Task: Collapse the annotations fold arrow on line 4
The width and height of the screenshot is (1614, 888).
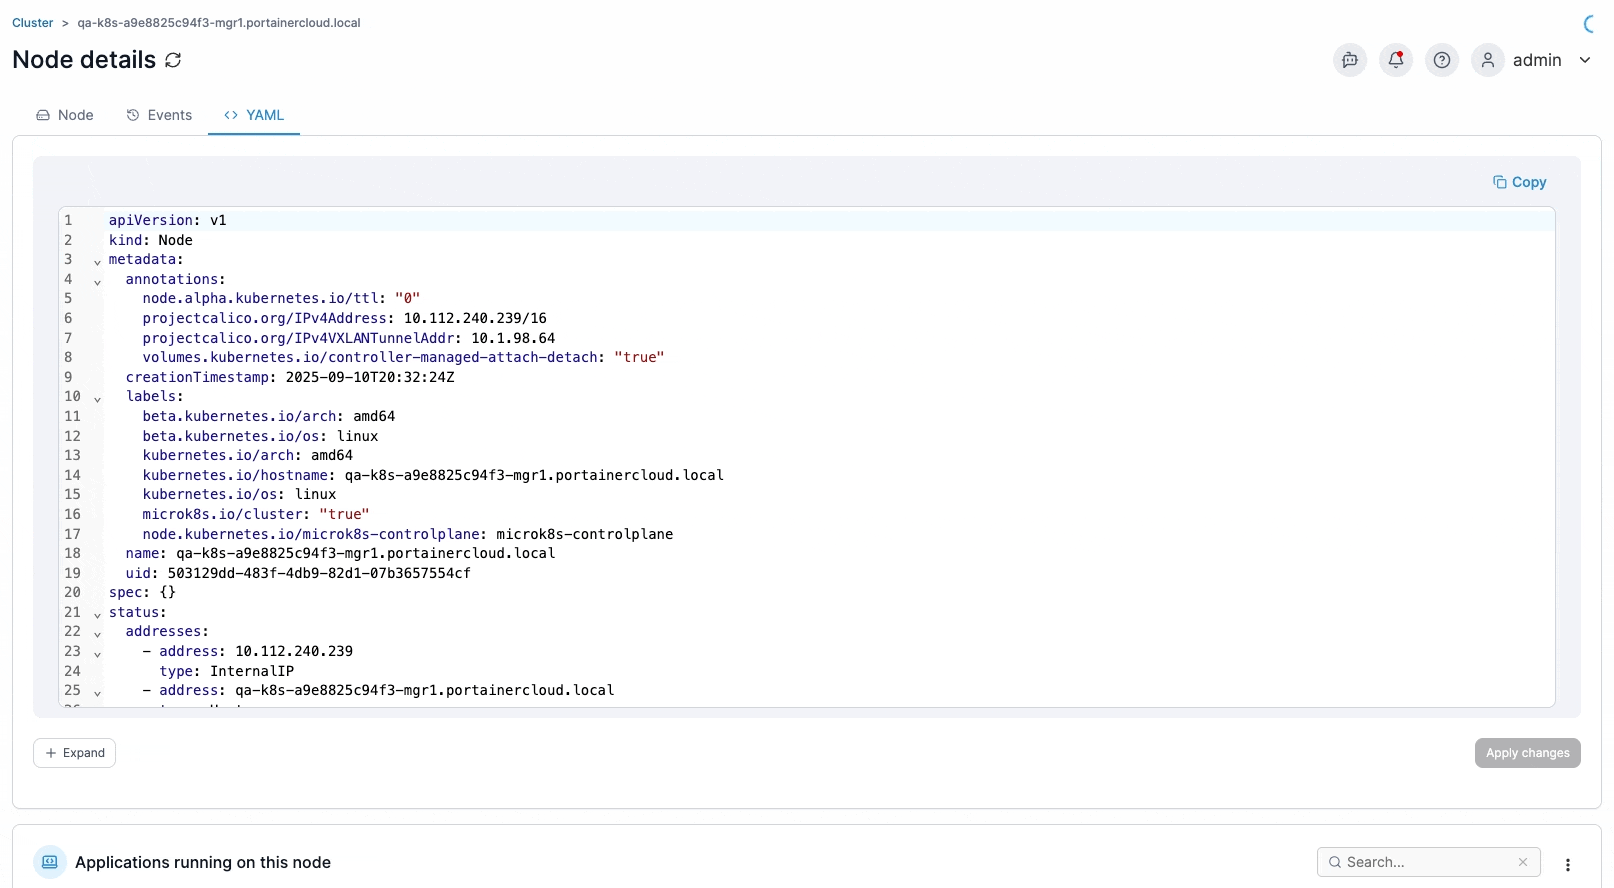Action: 97,282
